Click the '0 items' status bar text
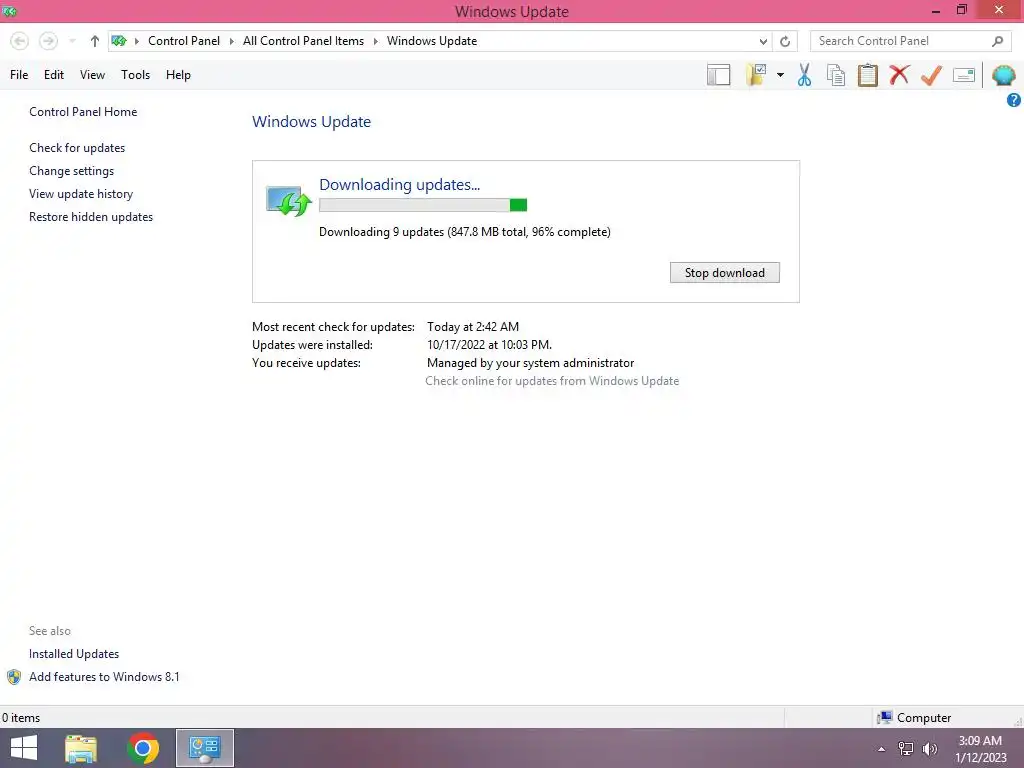 [x=21, y=718]
